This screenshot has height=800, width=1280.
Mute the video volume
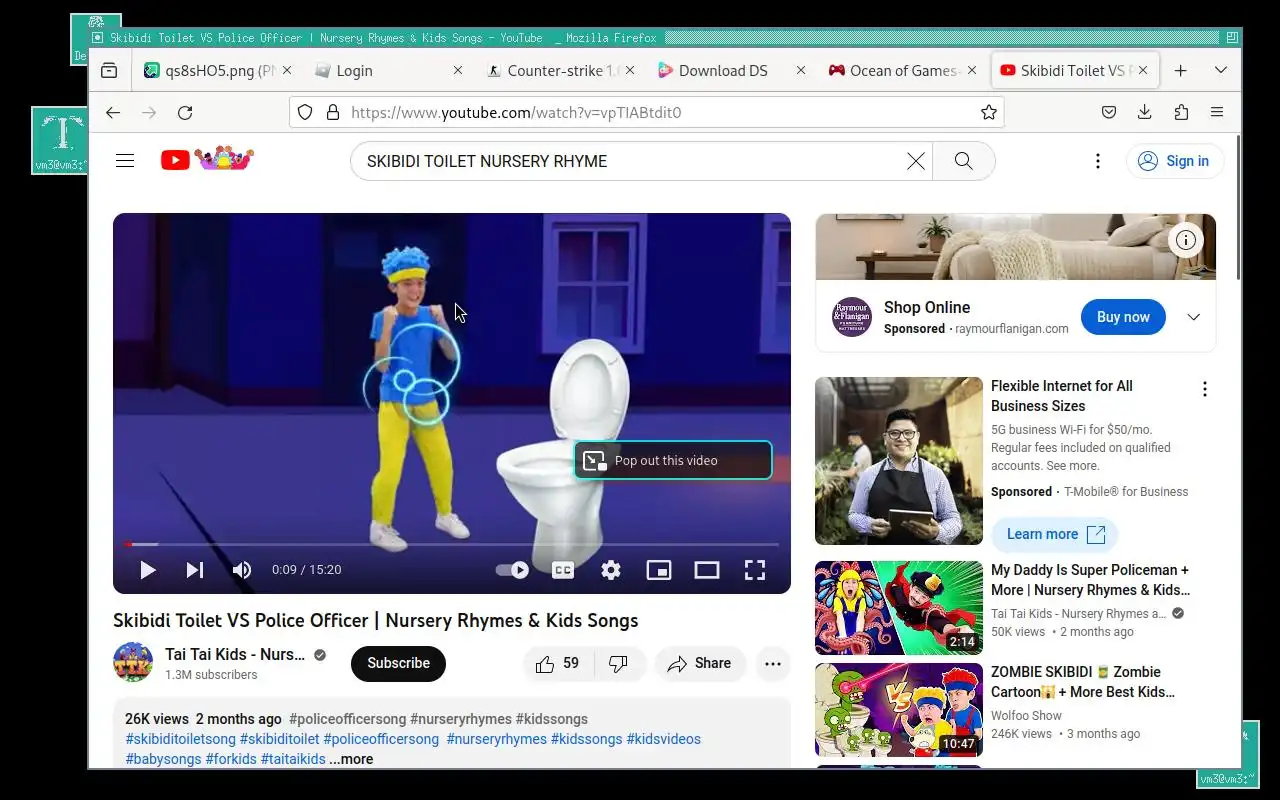[x=242, y=570]
